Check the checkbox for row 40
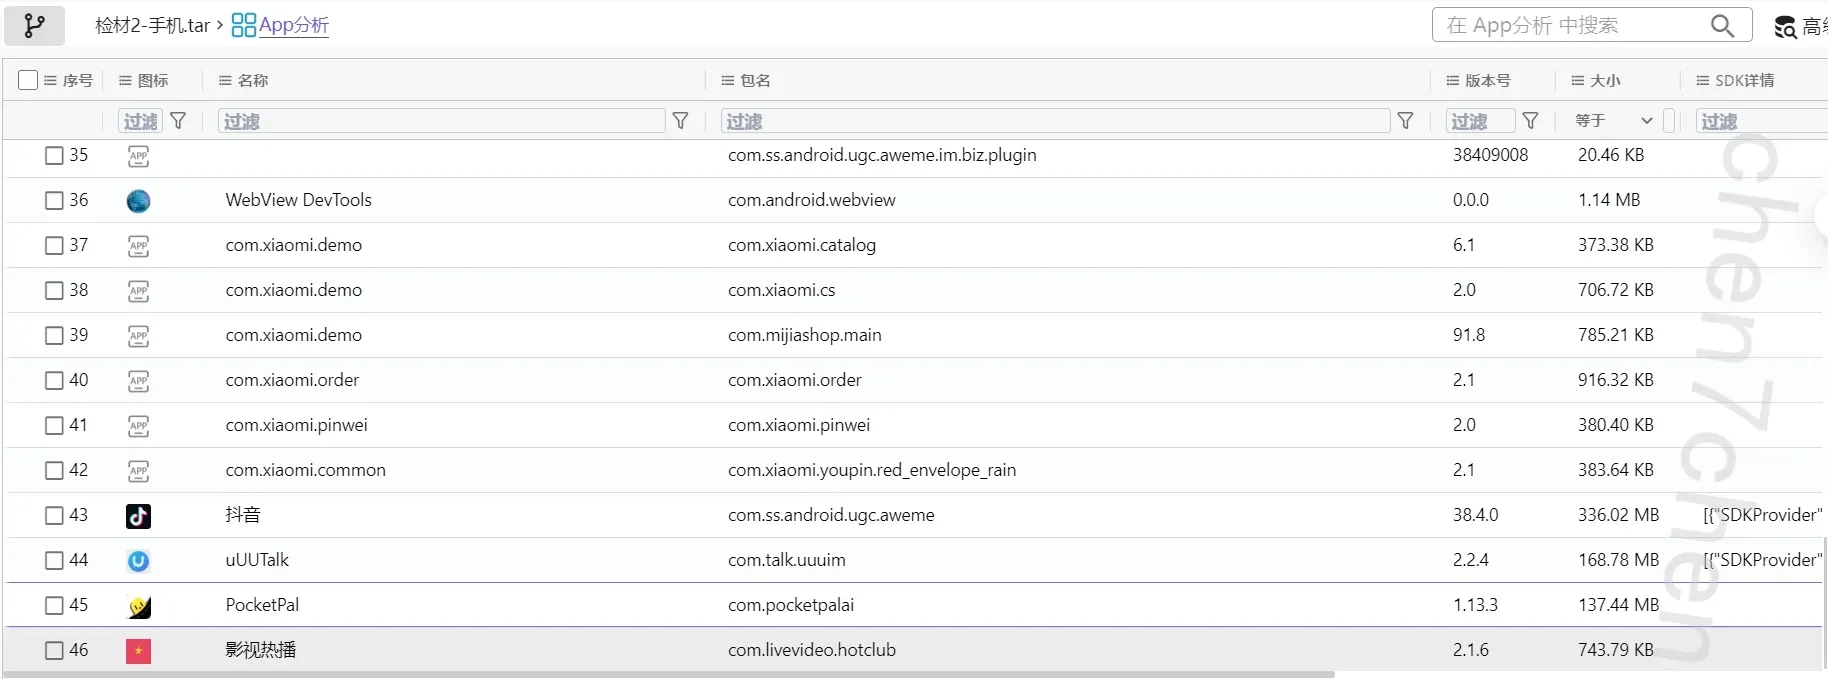The height and width of the screenshot is (679, 1828). 54,381
